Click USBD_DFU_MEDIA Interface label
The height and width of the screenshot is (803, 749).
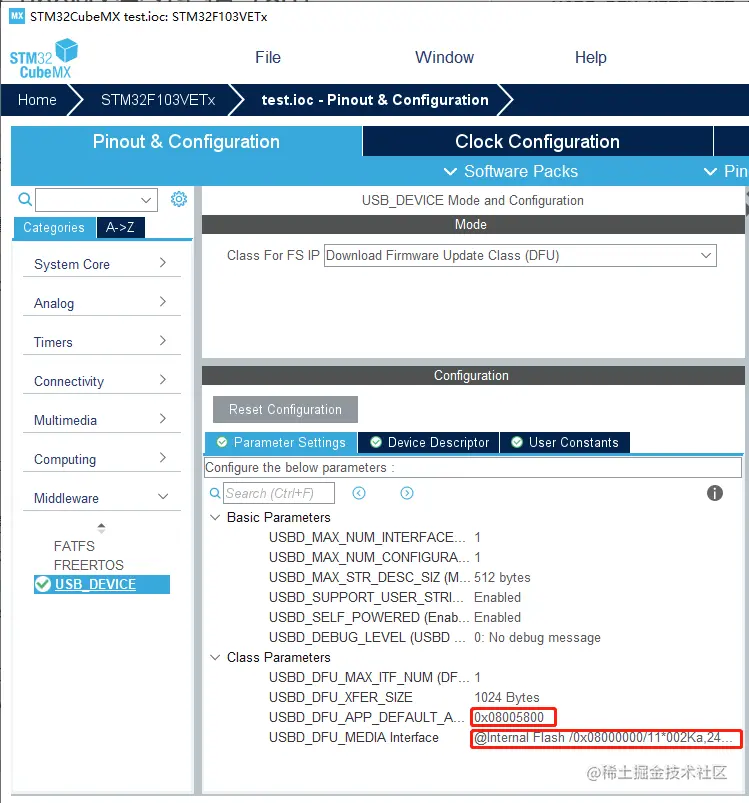point(354,737)
